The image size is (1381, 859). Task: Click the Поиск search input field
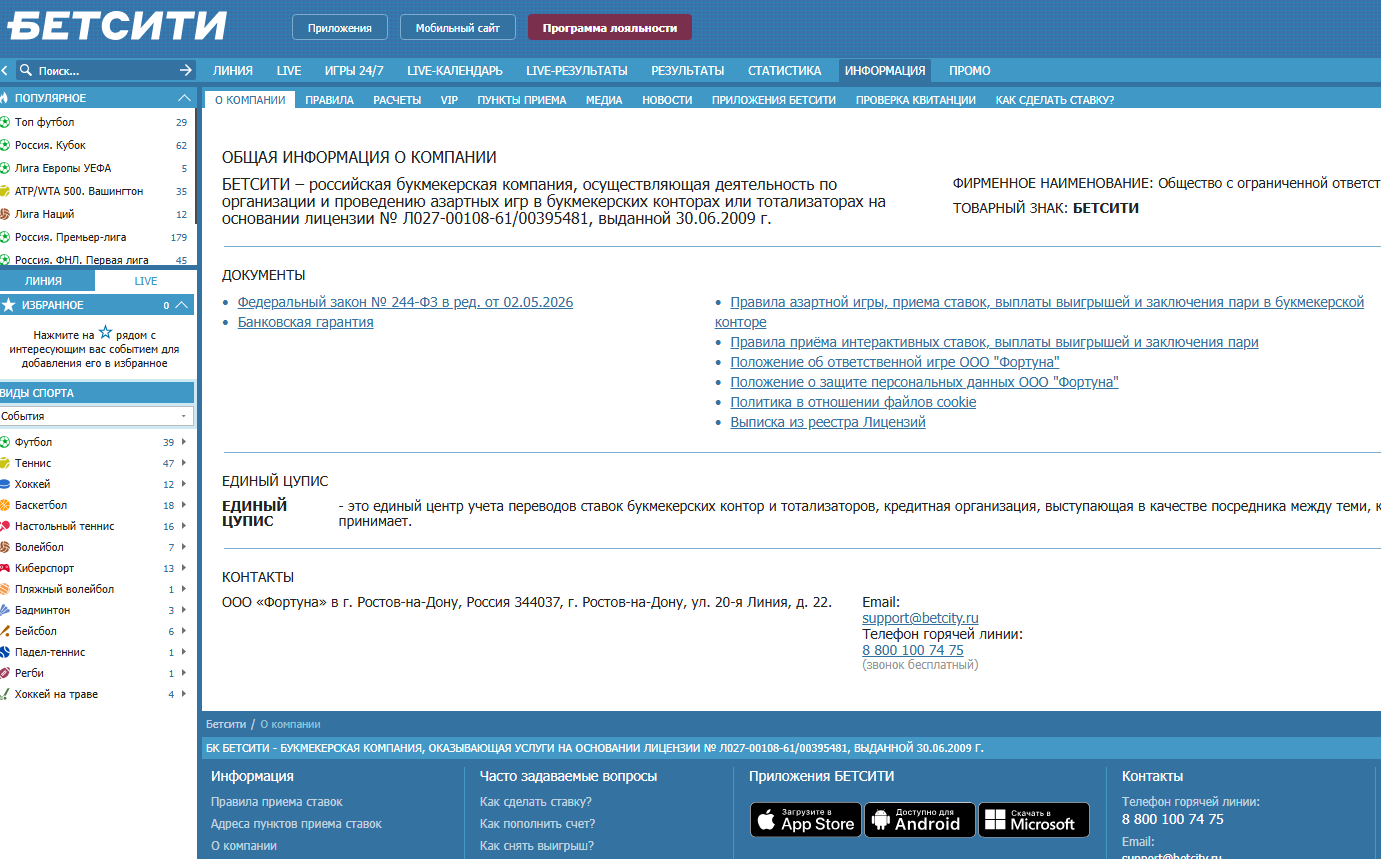pyautogui.click(x=105, y=71)
